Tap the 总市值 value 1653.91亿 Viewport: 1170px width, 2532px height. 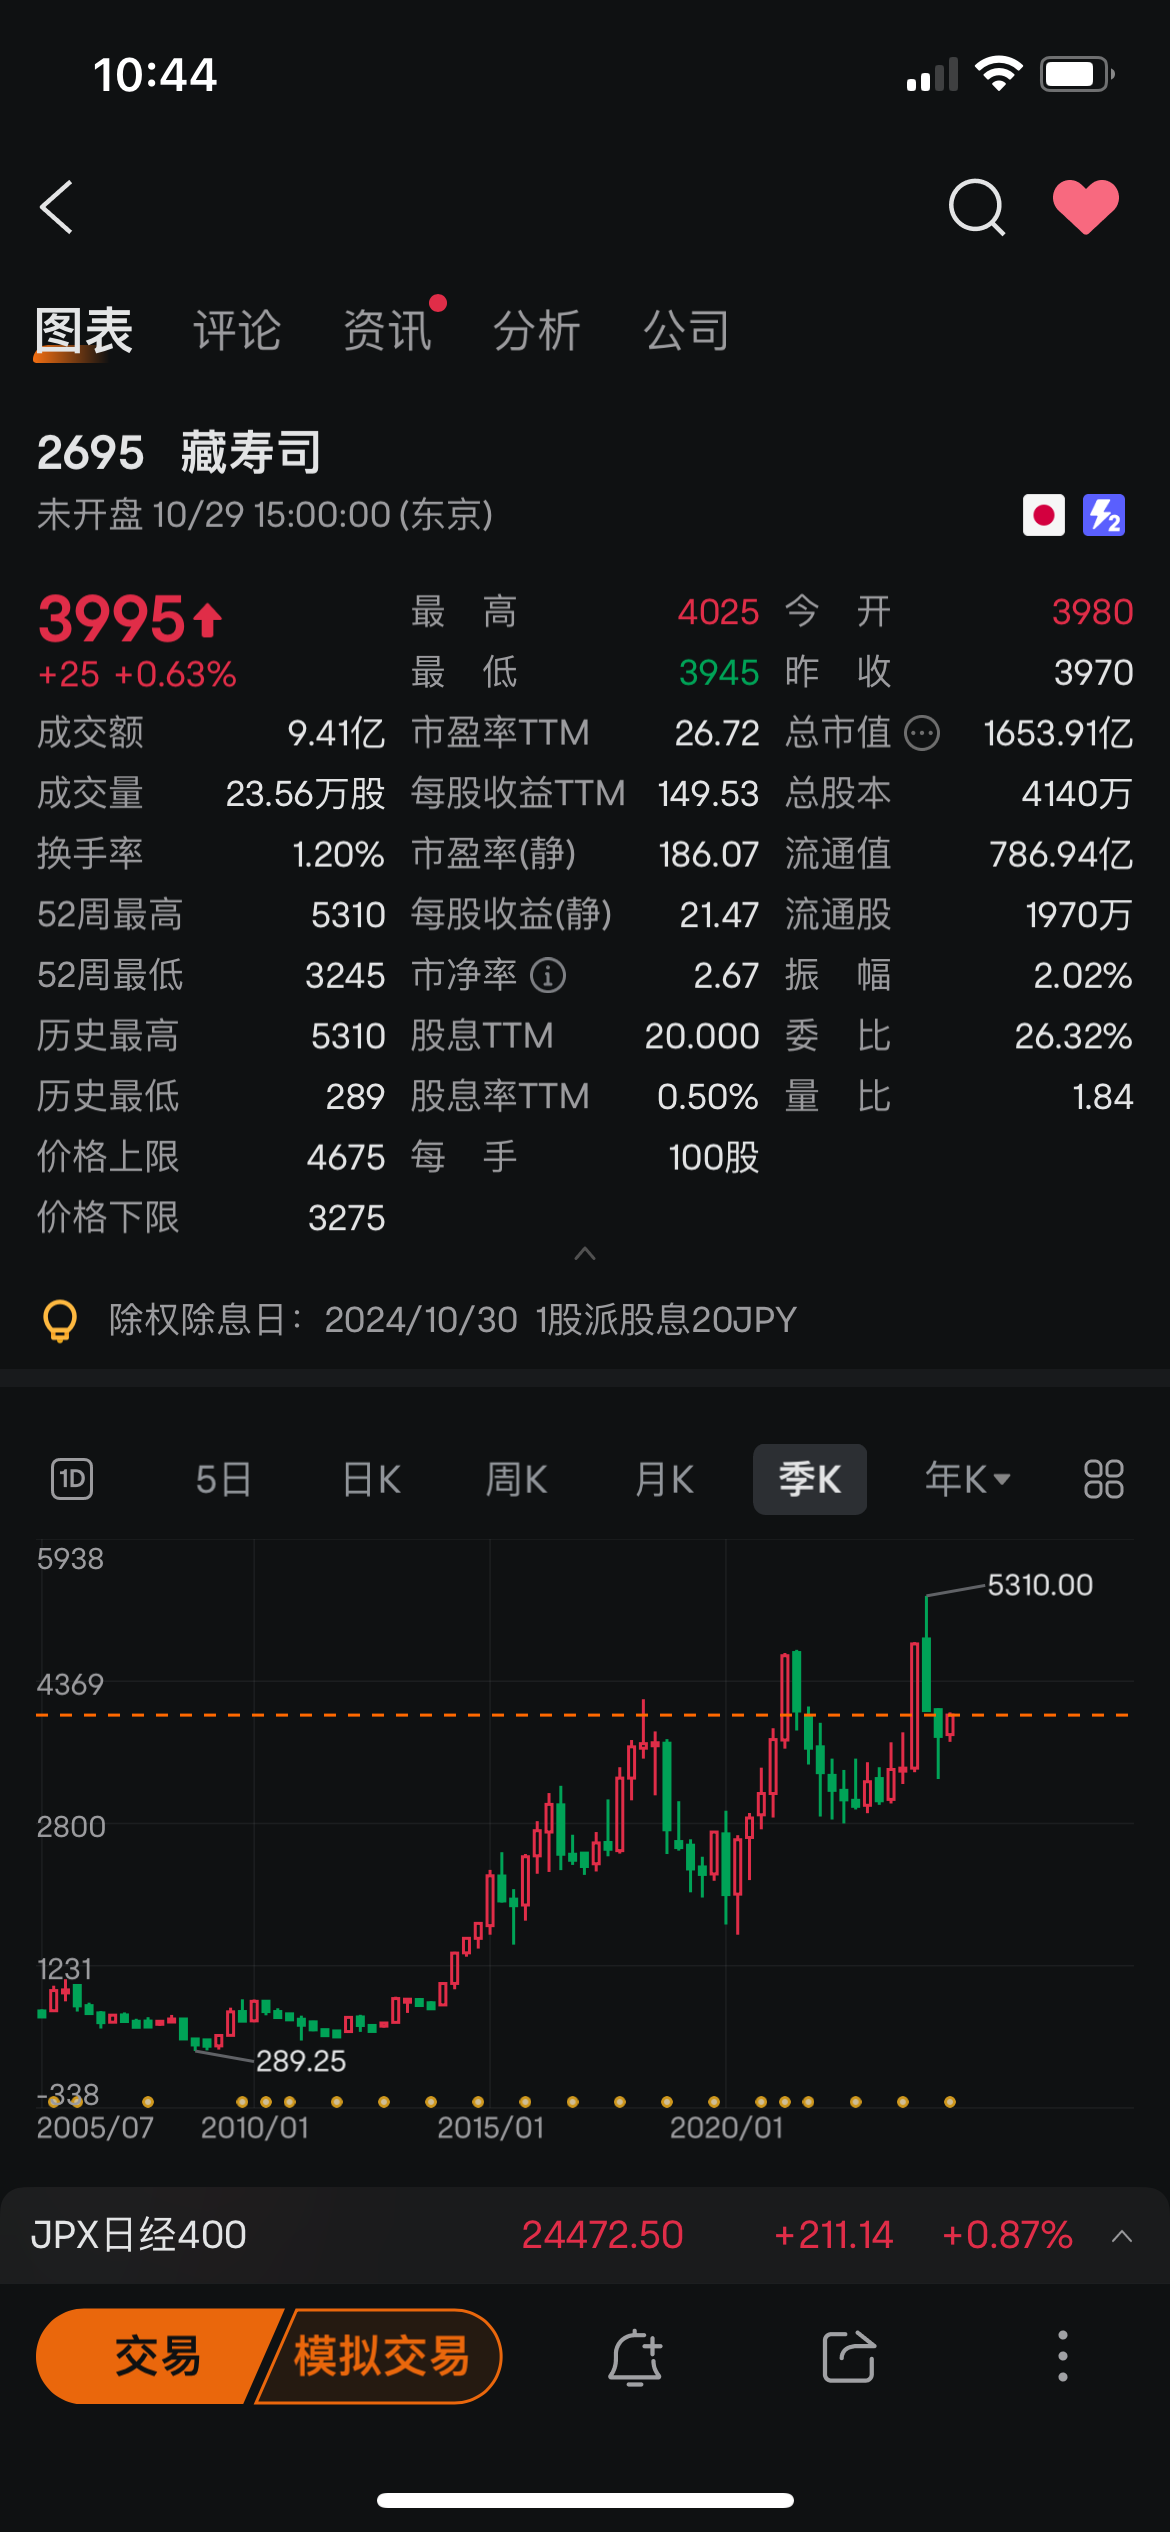tap(1058, 733)
